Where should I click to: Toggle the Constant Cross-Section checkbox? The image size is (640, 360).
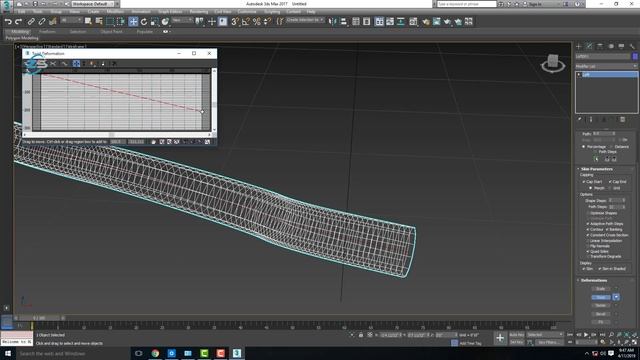coord(588,235)
